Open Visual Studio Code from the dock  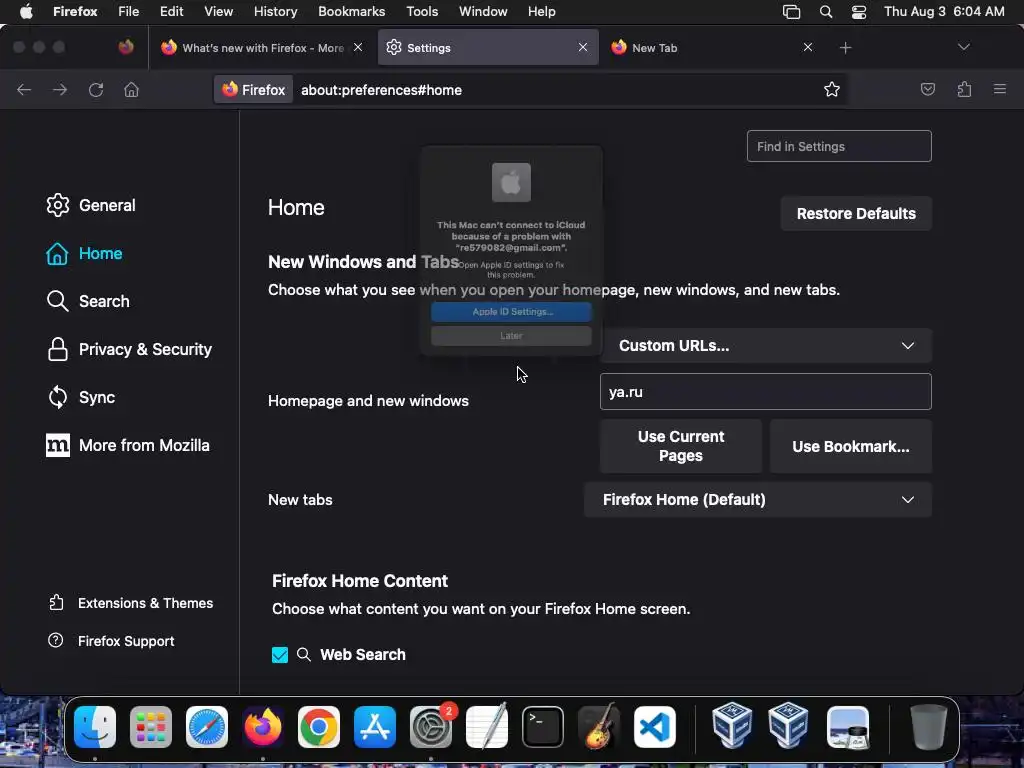(655, 727)
